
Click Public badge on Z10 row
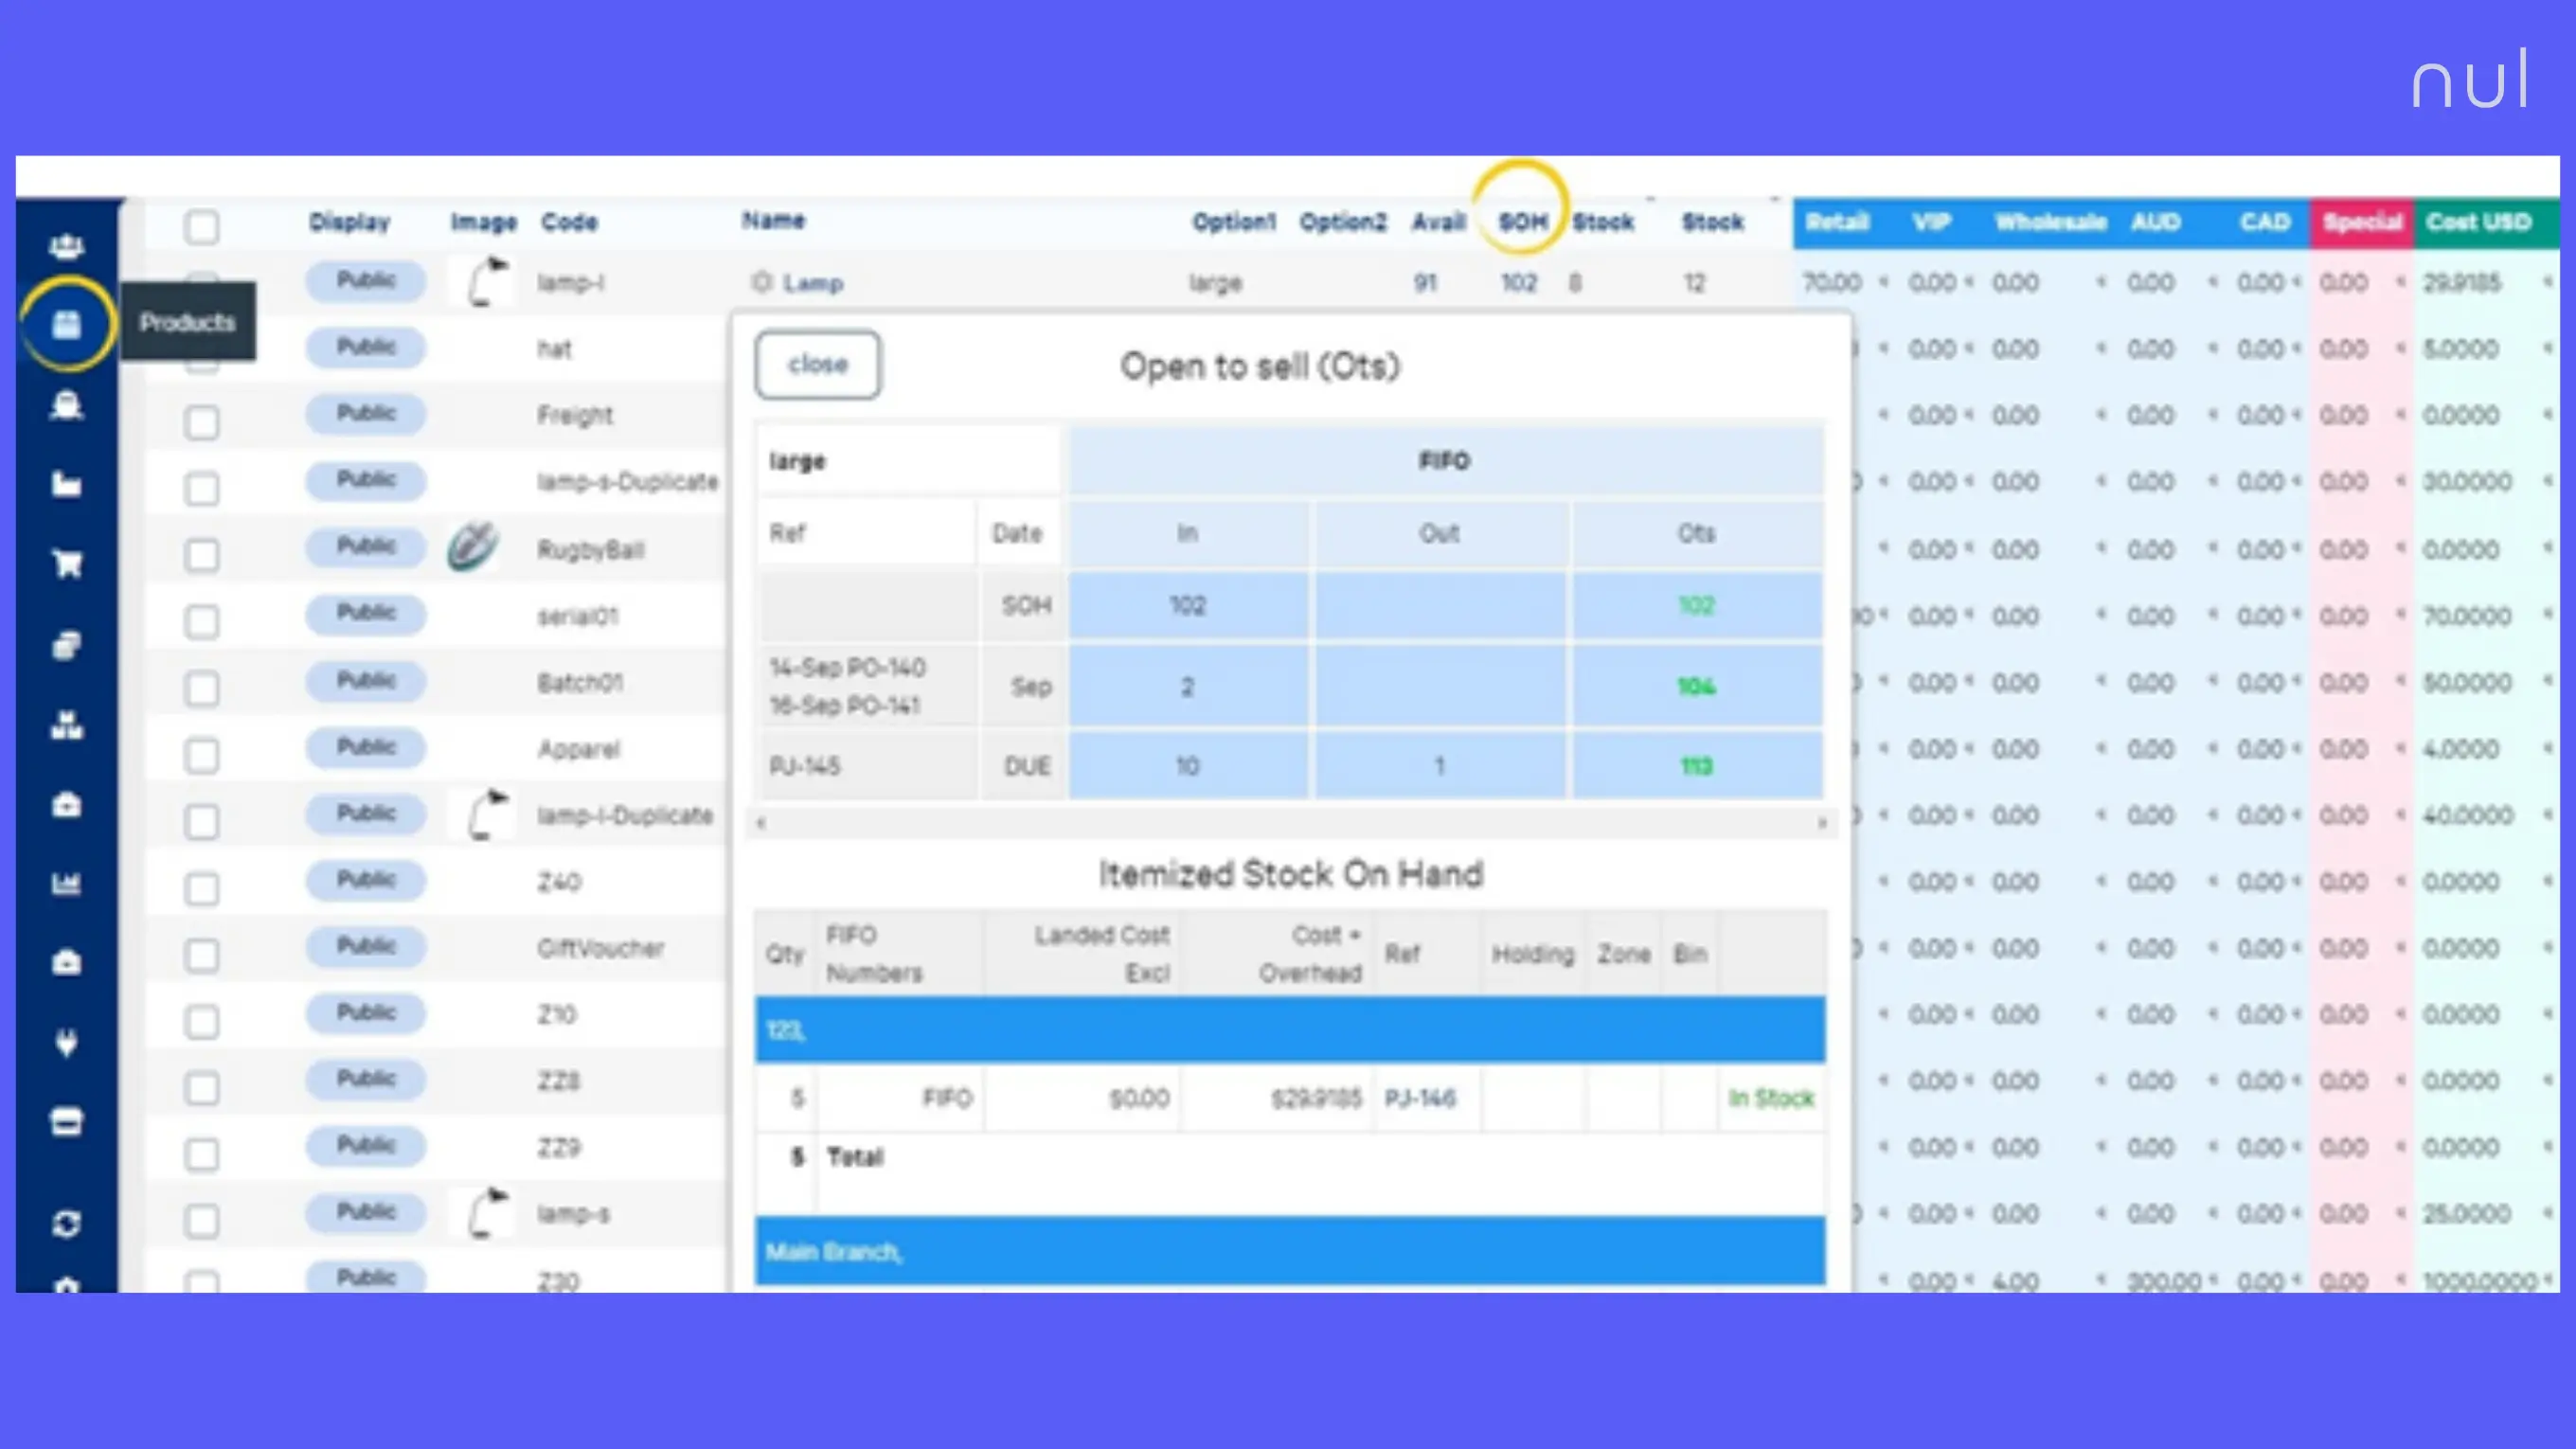pos(366,1012)
